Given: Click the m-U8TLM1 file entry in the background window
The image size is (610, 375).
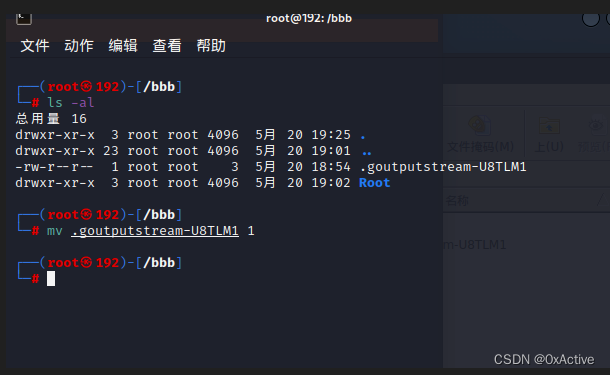Looking at the screenshot, I should [475, 245].
